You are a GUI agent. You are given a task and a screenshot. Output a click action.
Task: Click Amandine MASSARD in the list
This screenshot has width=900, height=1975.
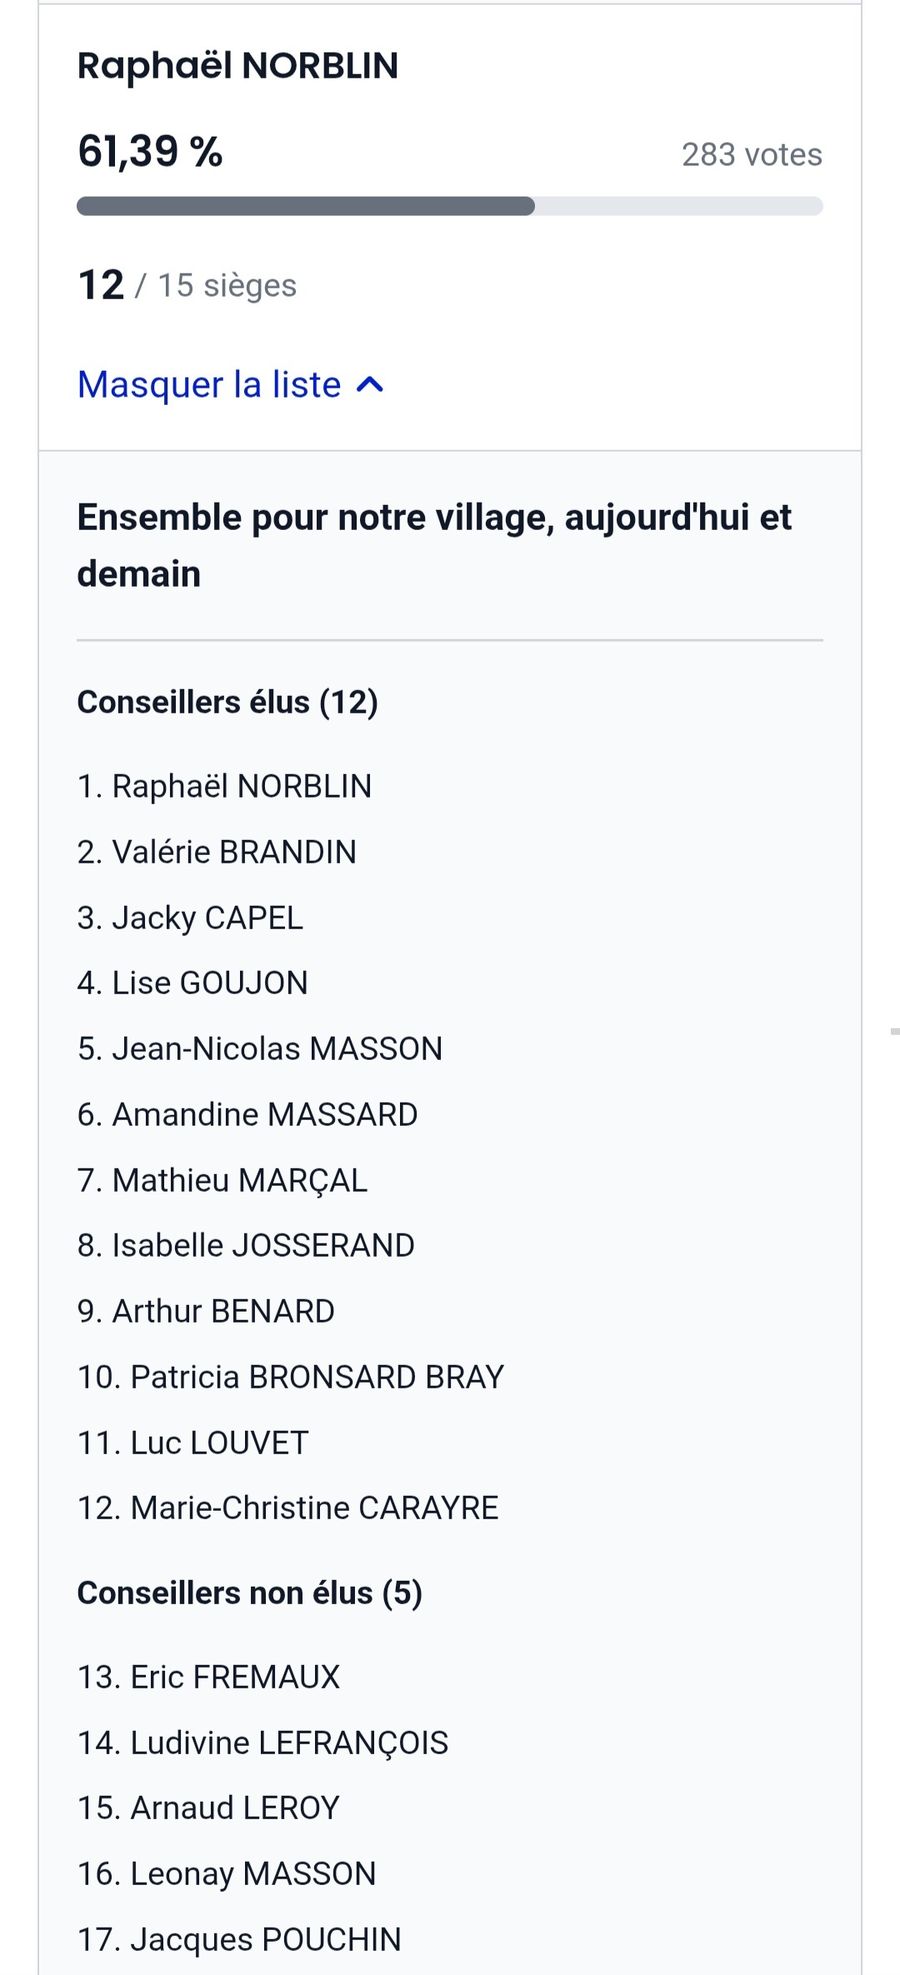coord(247,1114)
